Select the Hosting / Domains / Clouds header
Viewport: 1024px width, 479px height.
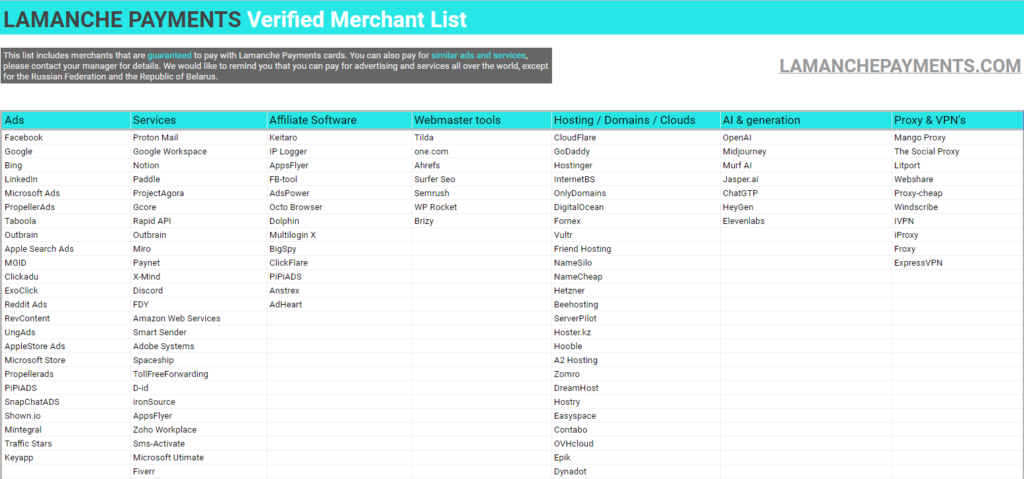tap(635, 120)
